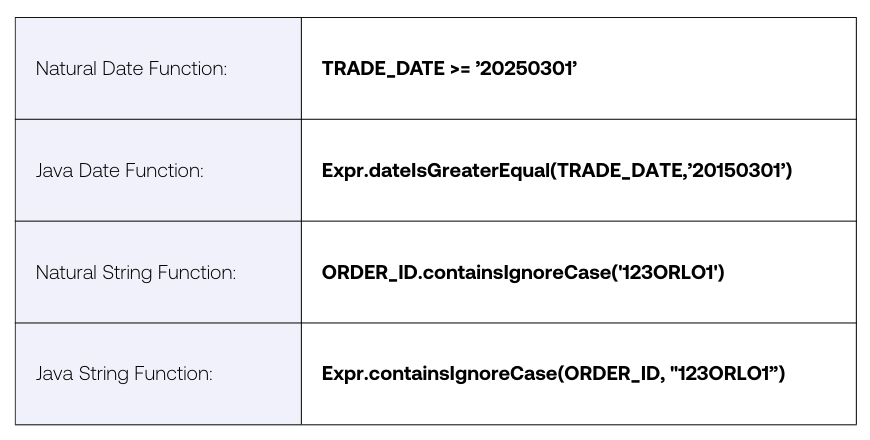Screen dimensions: 870x440
Task: Click the TRADE_DATE >= '20250301' expression
Action: [449, 68]
